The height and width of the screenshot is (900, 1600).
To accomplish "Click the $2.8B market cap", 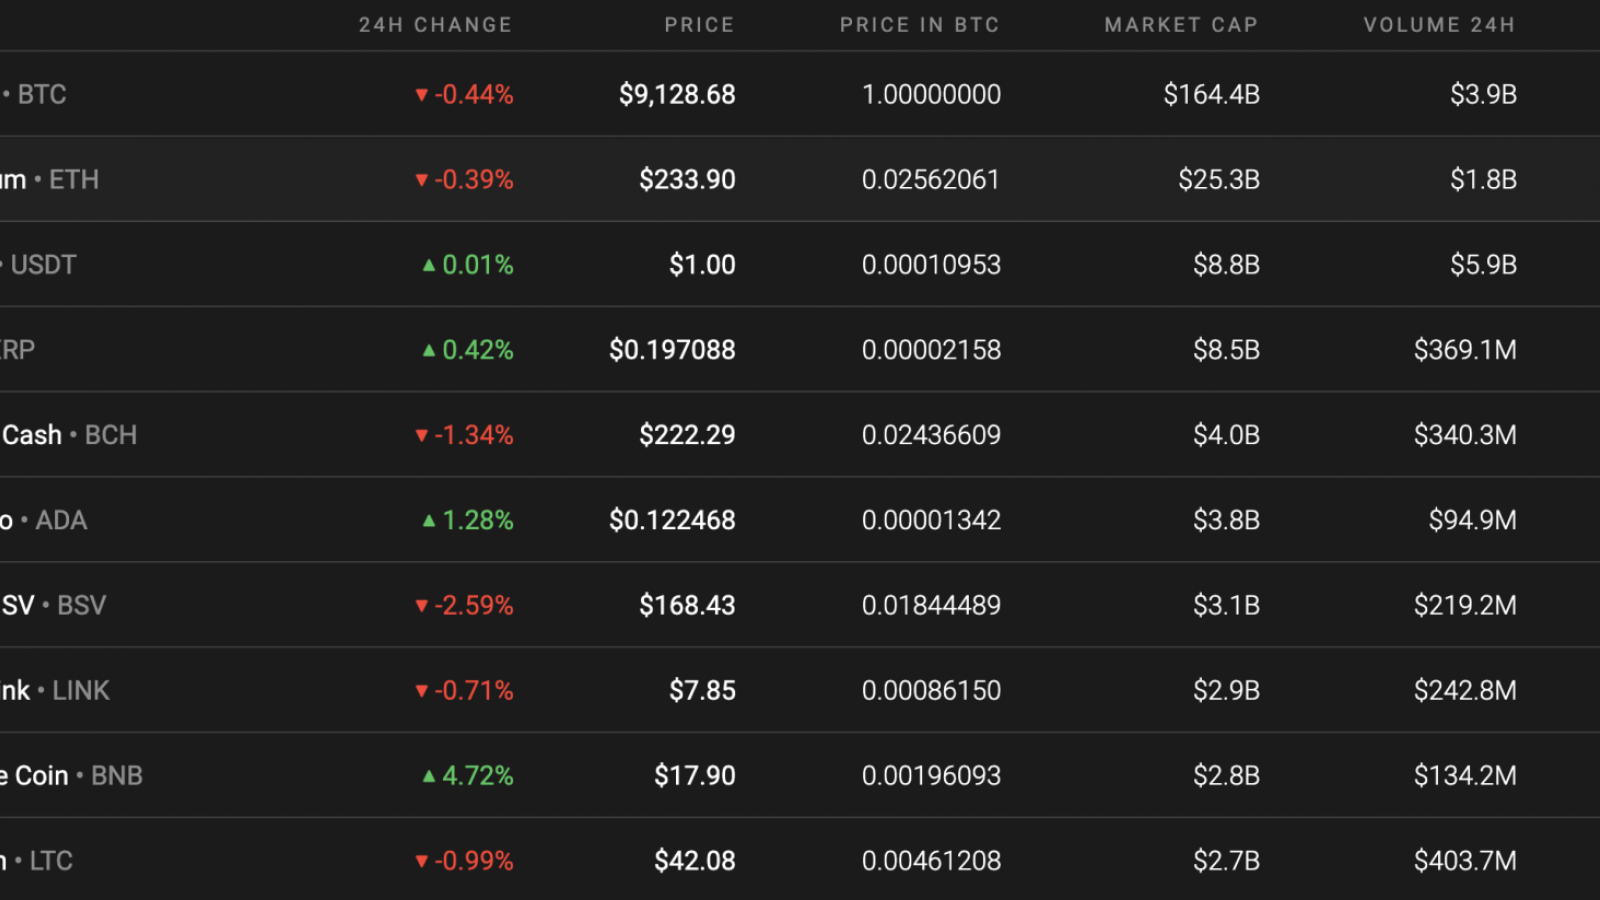I will tap(1226, 774).
